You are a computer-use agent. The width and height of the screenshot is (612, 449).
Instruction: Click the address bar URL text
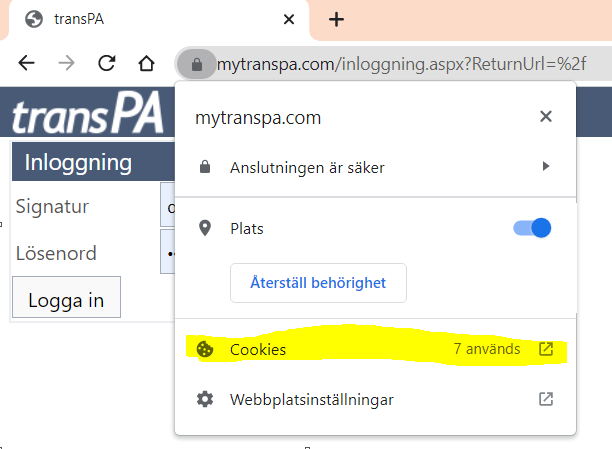[401, 64]
